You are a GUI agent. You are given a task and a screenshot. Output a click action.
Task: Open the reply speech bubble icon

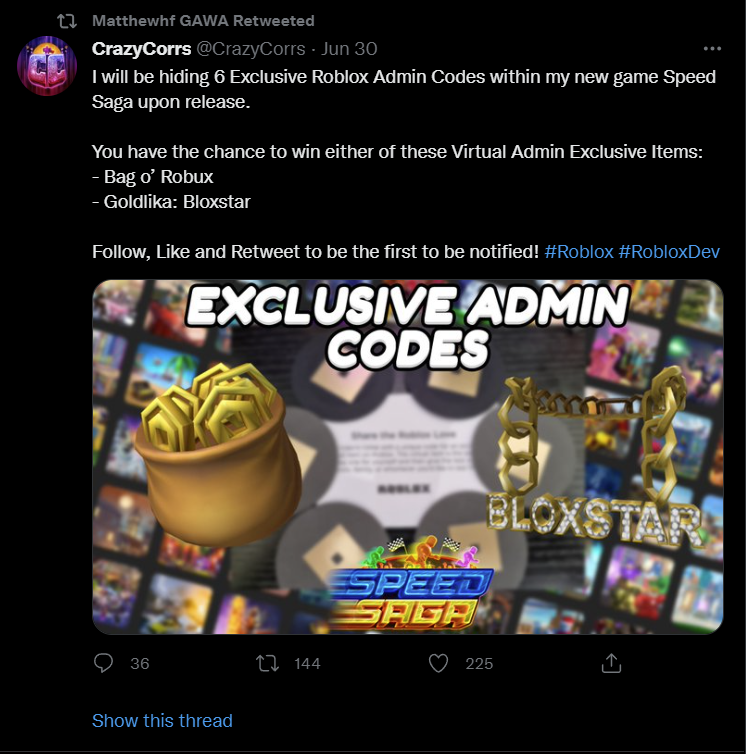tap(103, 663)
